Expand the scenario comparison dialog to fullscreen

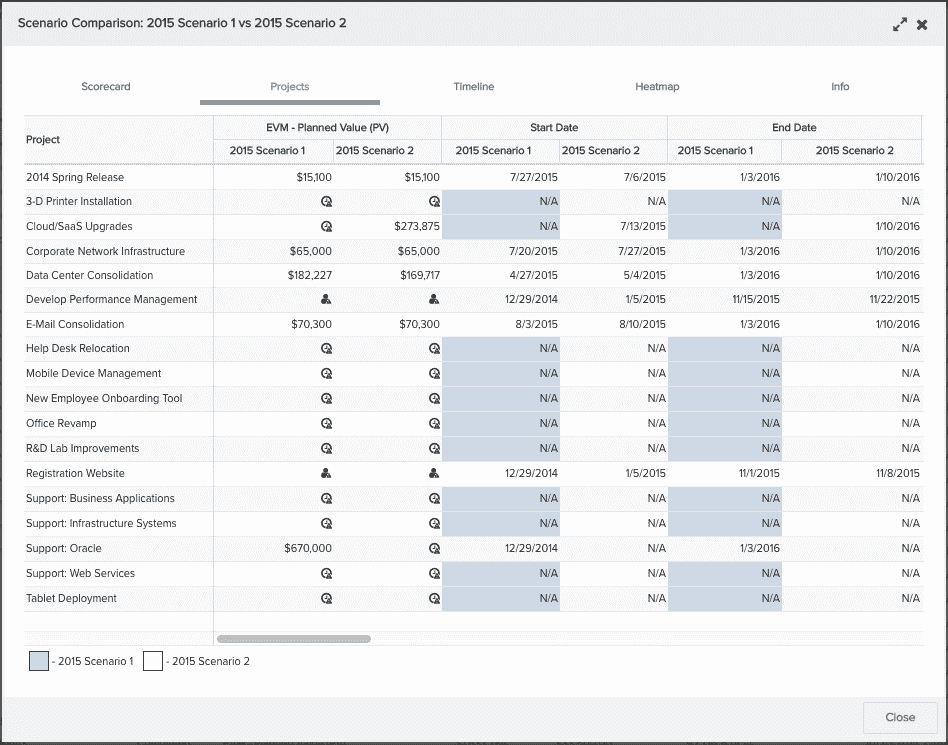pos(900,25)
